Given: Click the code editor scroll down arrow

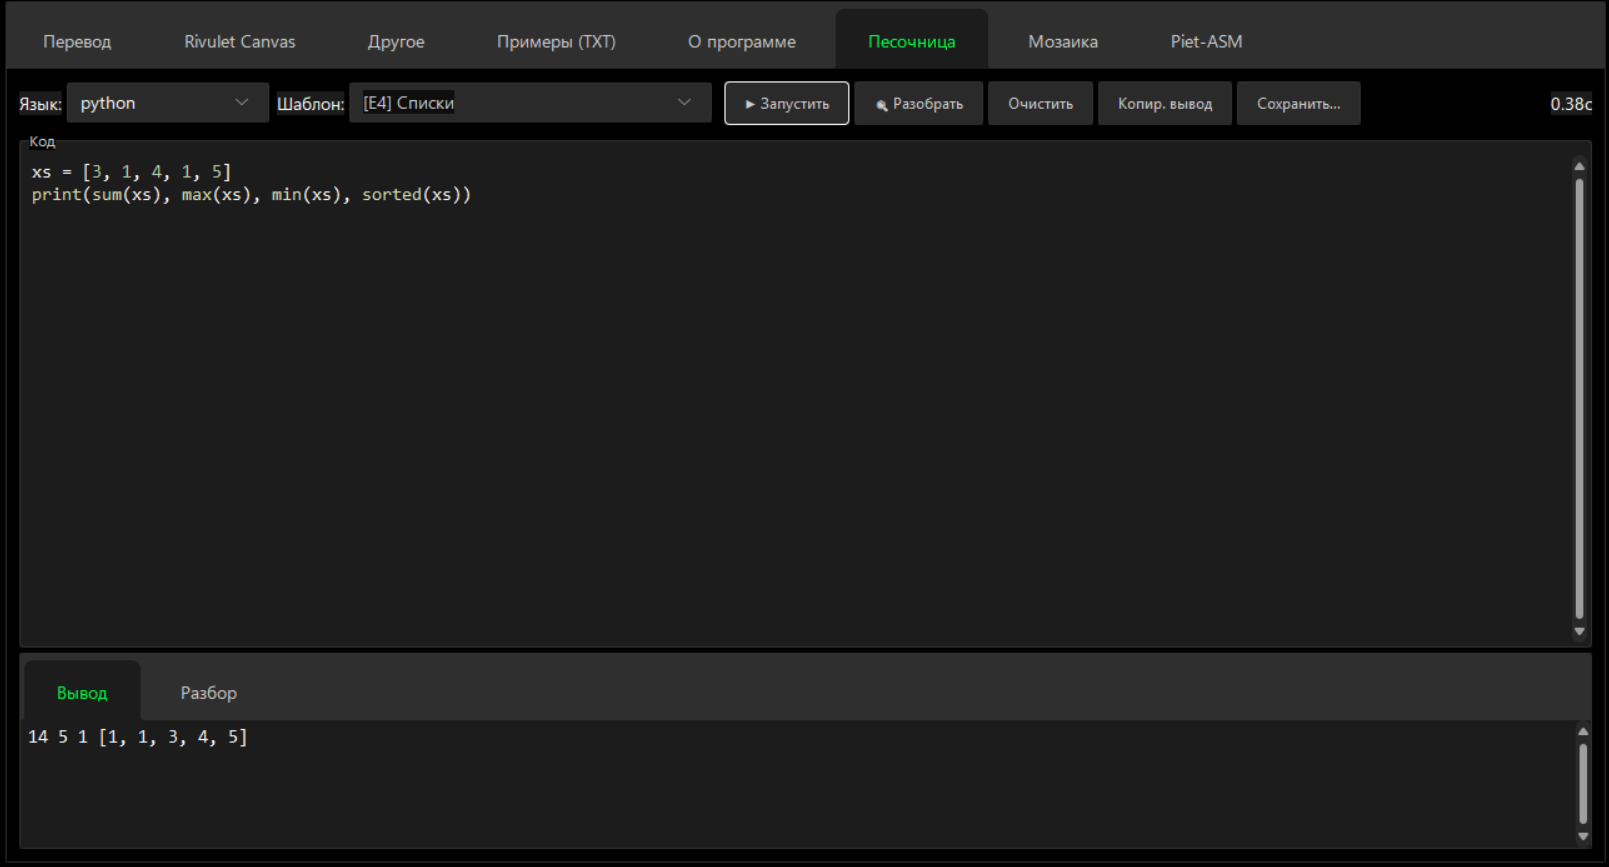Looking at the screenshot, I should click(1580, 631).
